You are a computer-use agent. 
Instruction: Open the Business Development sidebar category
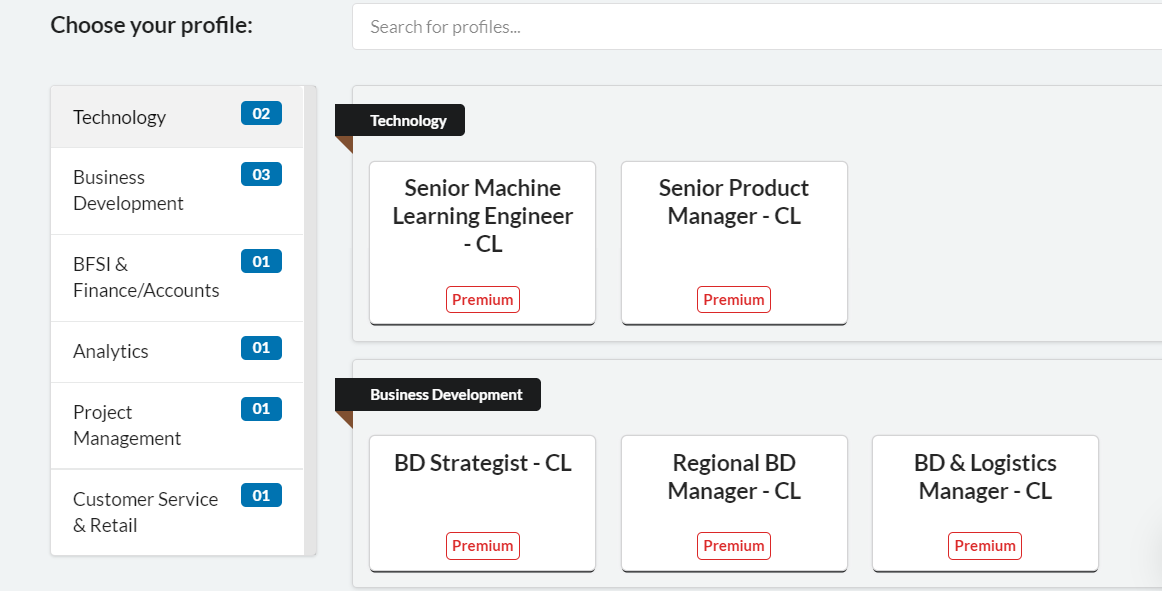point(128,190)
